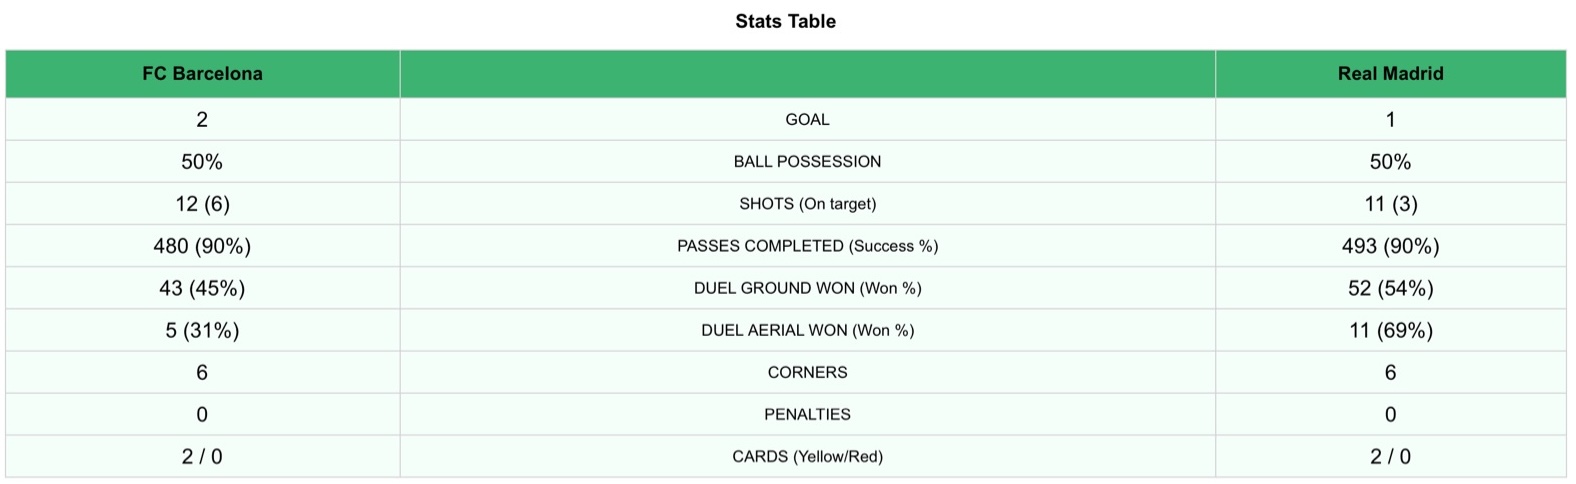
Task: Select the CORNERS row label
Action: click(x=807, y=372)
